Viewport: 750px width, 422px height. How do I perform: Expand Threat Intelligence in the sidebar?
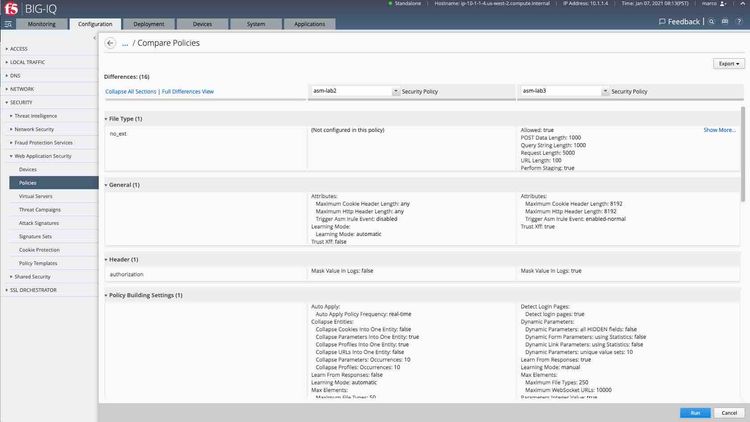pos(35,116)
